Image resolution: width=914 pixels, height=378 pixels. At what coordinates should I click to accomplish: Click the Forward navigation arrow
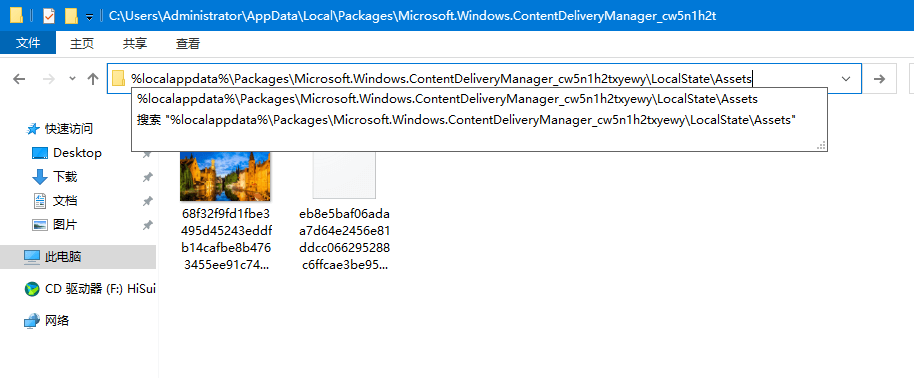click(x=48, y=79)
